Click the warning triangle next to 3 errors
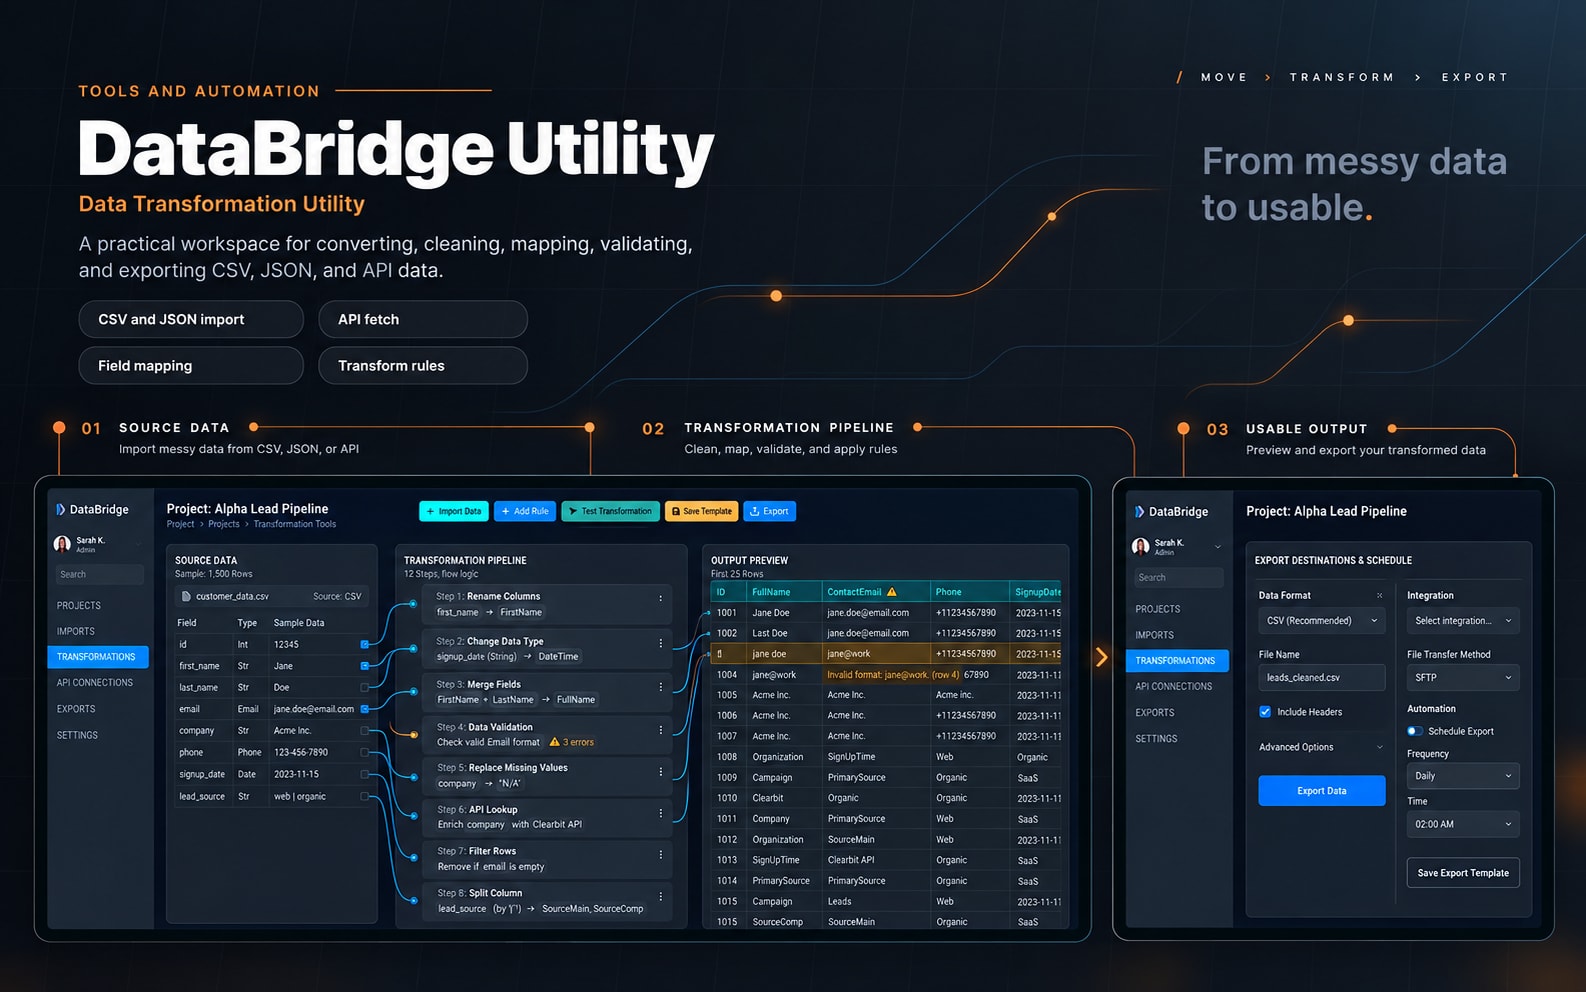The width and height of the screenshot is (1586, 992). coord(555,742)
